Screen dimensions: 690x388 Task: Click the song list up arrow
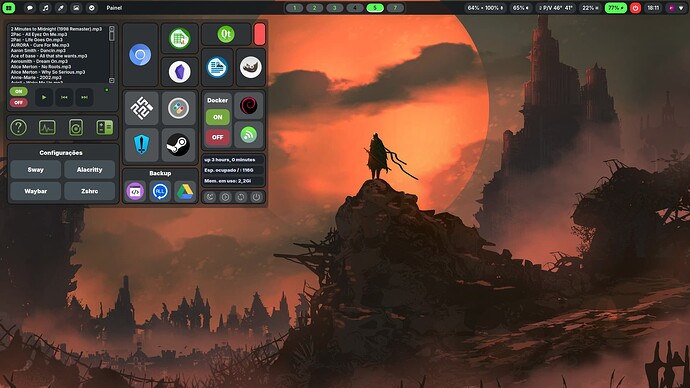click(x=112, y=28)
